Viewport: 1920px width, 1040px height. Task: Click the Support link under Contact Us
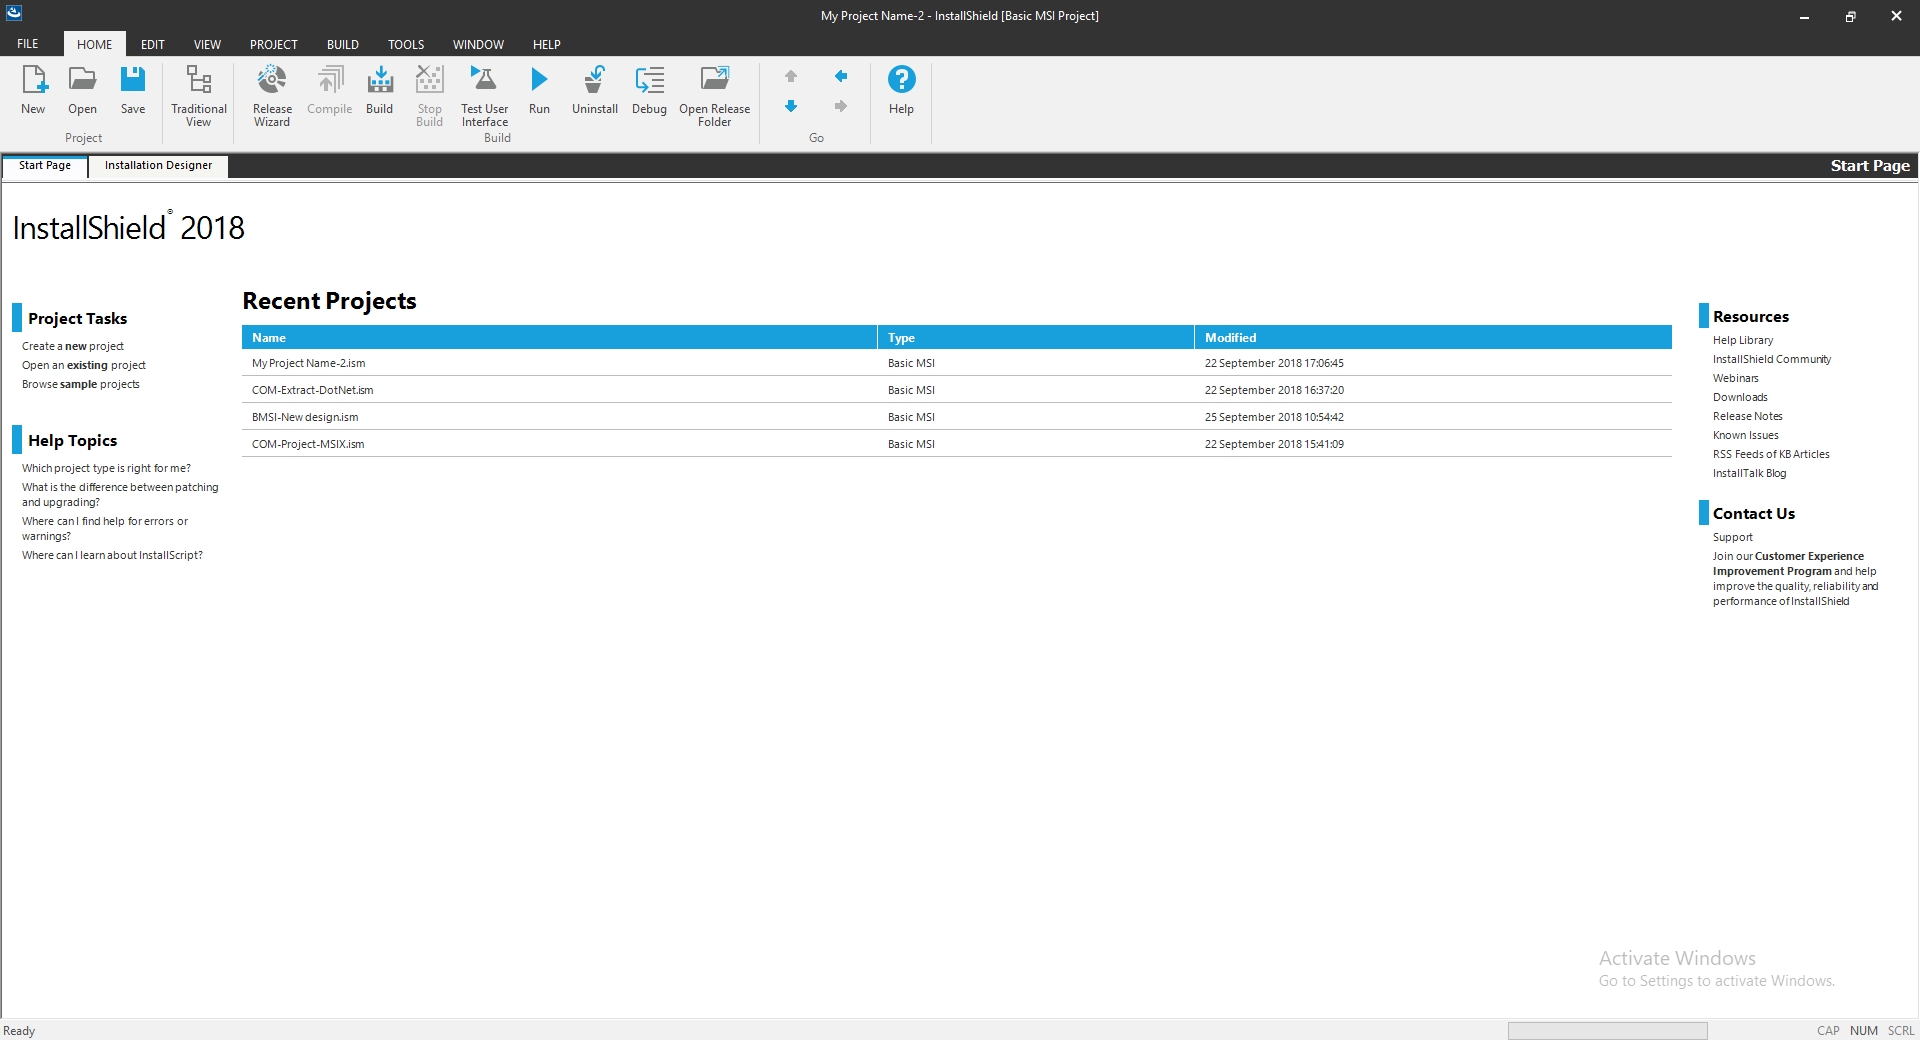tap(1732, 537)
